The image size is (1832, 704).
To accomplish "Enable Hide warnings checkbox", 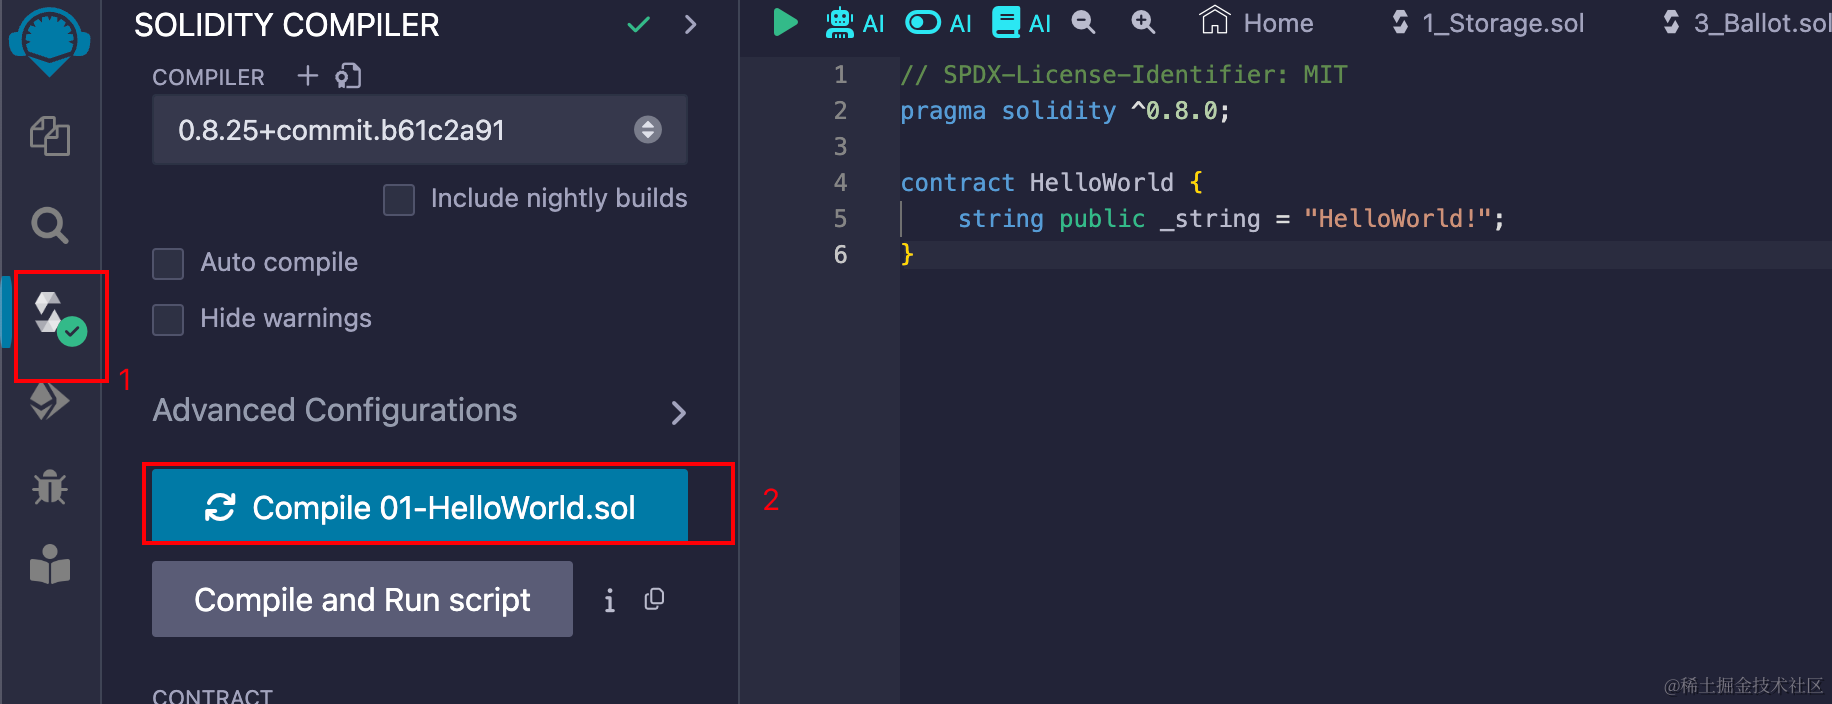I will coord(168,319).
